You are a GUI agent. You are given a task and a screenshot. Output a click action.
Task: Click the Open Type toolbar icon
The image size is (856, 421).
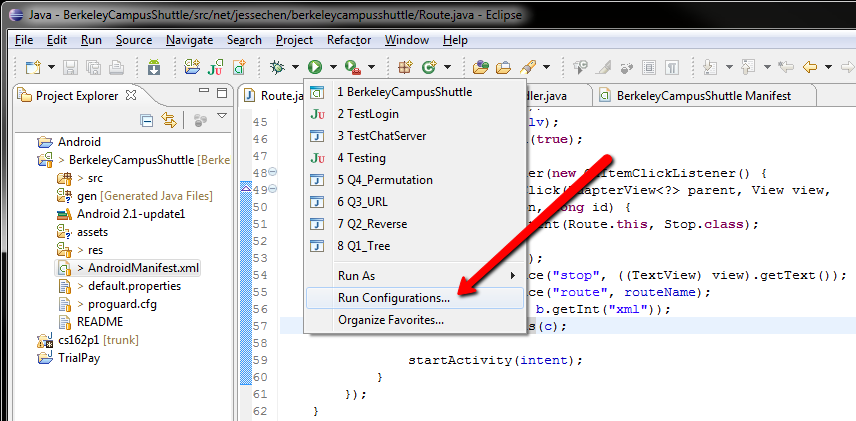481,67
